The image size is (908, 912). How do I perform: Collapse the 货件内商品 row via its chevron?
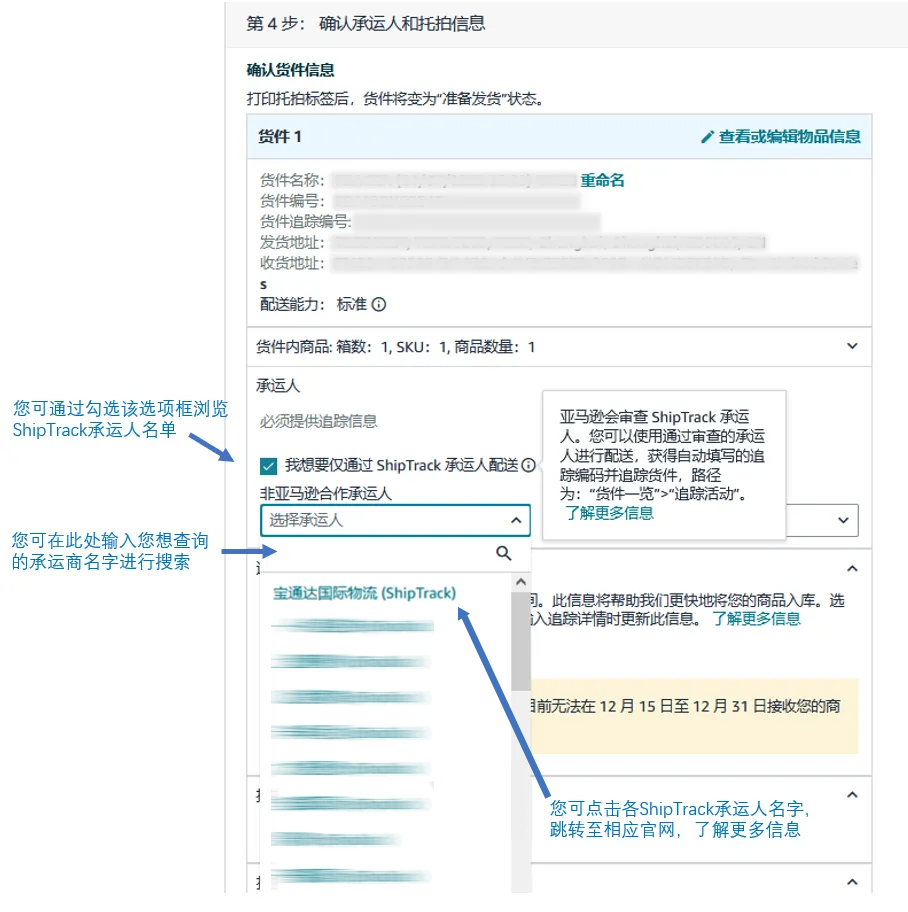click(x=851, y=344)
